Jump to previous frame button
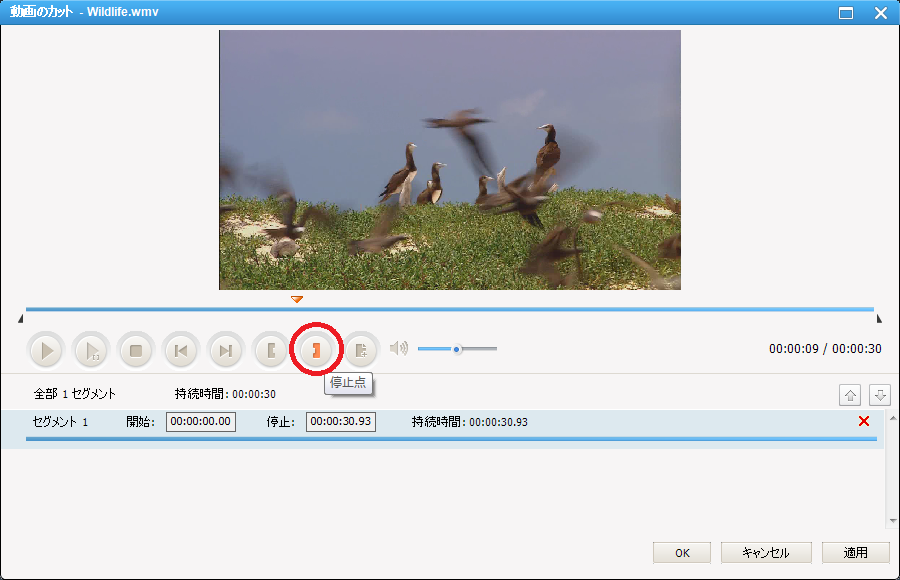This screenshot has height=580, width=900. pyautogui.click(x=181, y=350)
